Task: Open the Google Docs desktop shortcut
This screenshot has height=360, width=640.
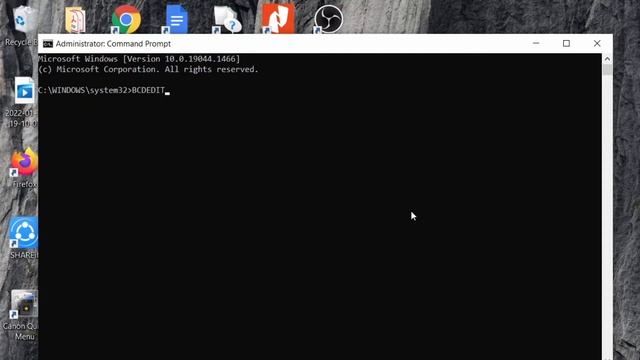Action: [x=176, y=19]
